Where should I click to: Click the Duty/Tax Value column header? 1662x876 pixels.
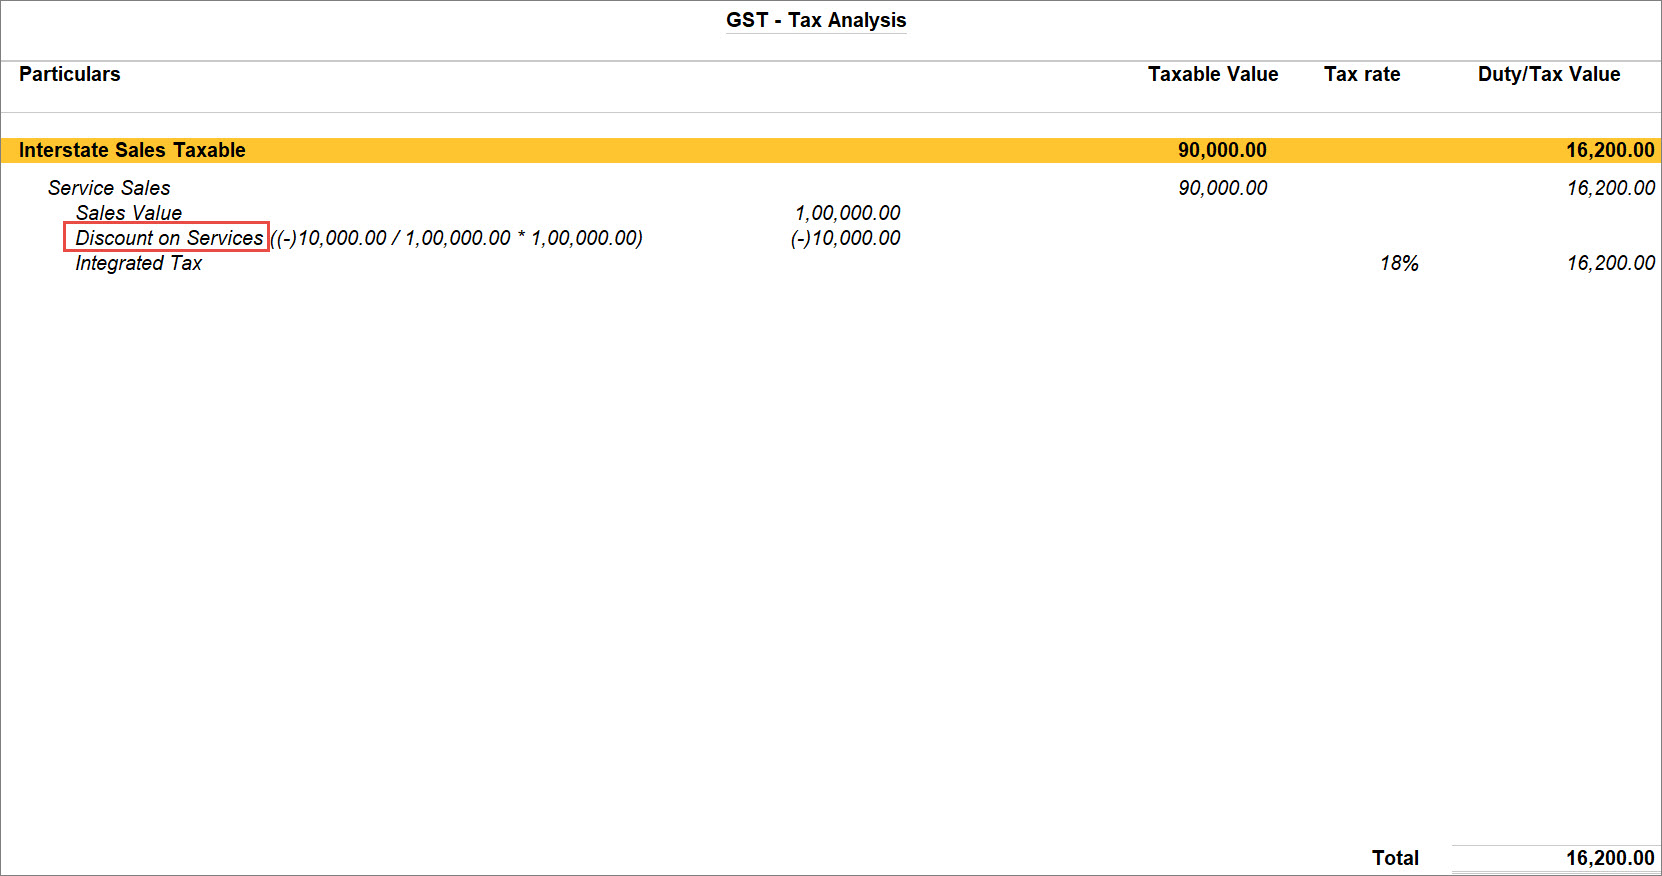(1549, 74)
